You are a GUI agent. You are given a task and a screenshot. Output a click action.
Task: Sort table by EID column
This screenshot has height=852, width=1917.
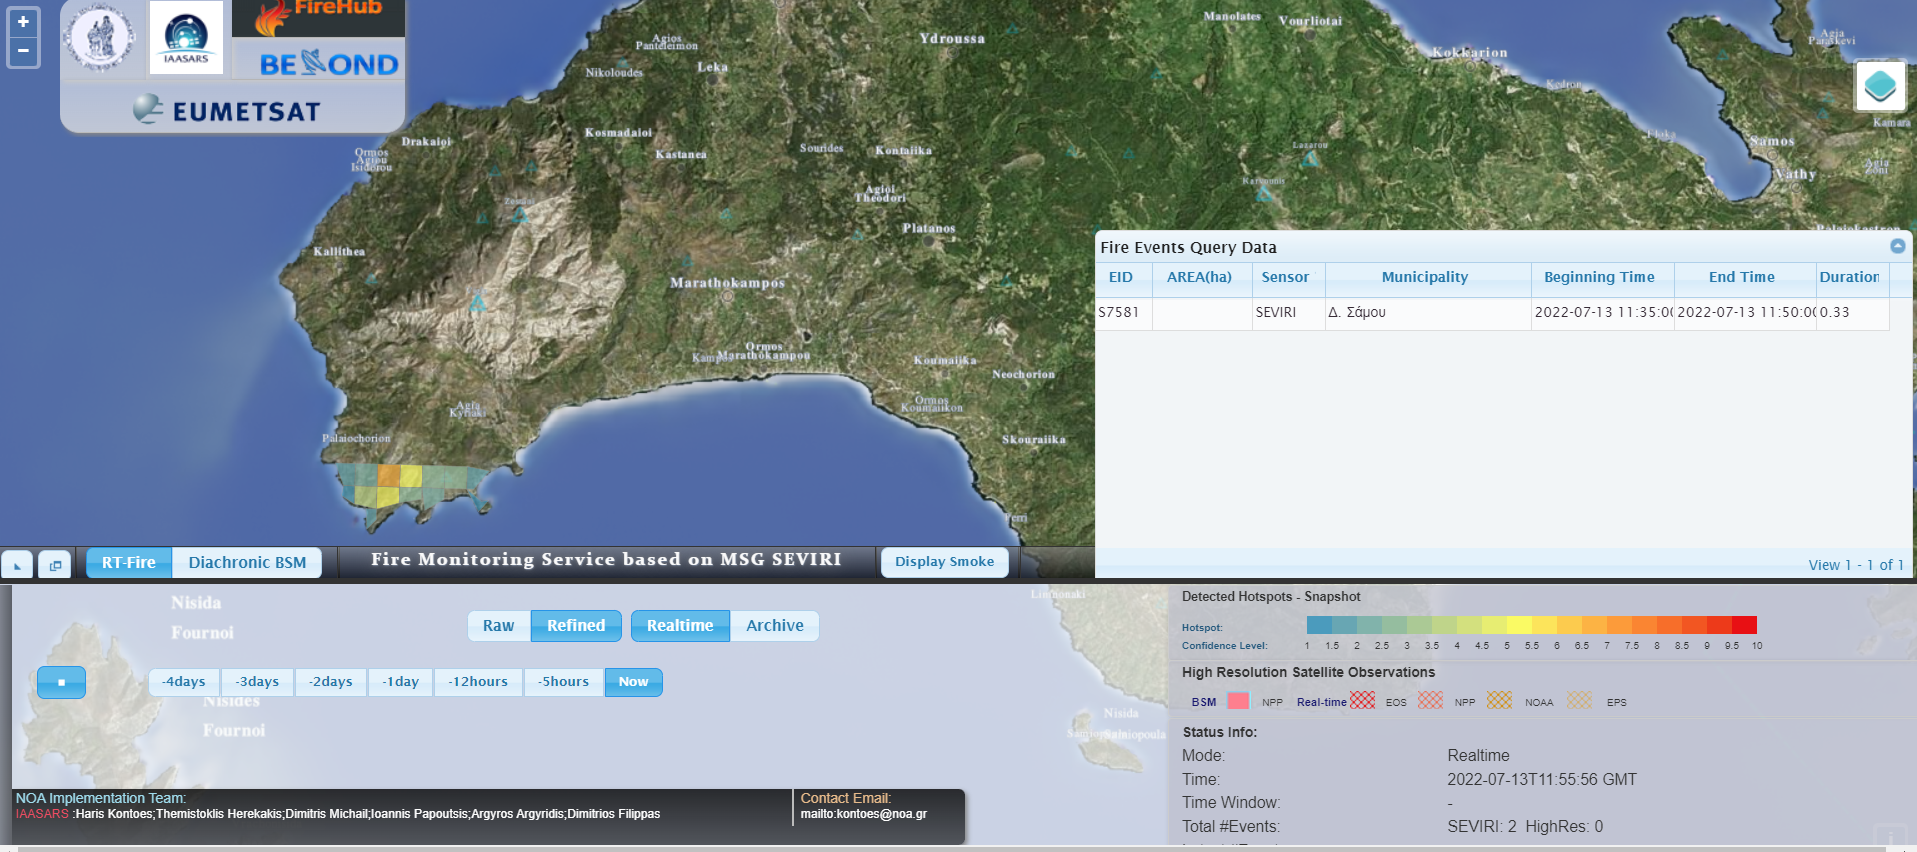pyautogui.click(x=1121, y=278)
